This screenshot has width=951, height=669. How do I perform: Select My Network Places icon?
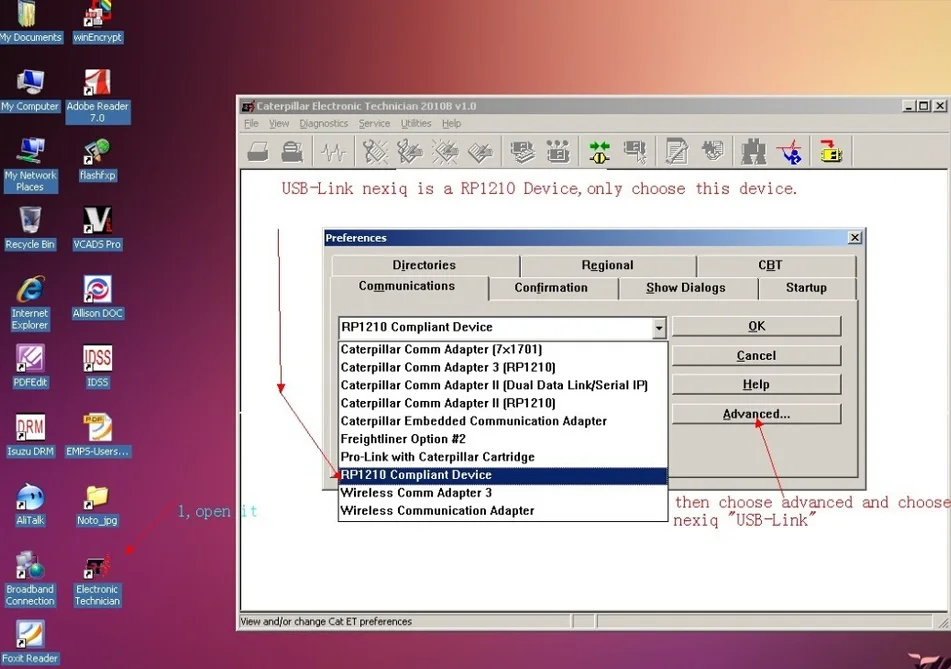tap(30, 165)
